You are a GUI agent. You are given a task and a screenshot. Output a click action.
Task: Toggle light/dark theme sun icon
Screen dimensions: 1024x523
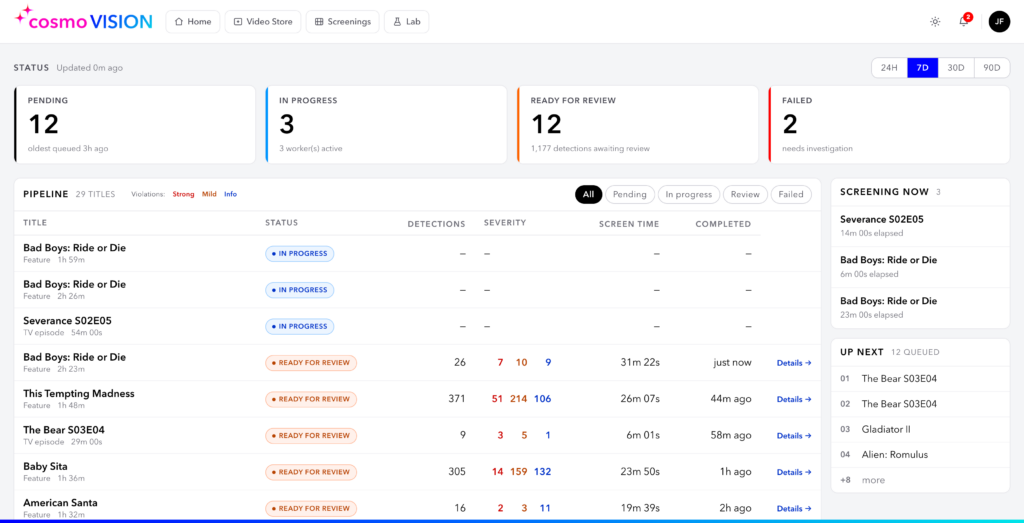[x=935, y=22]
